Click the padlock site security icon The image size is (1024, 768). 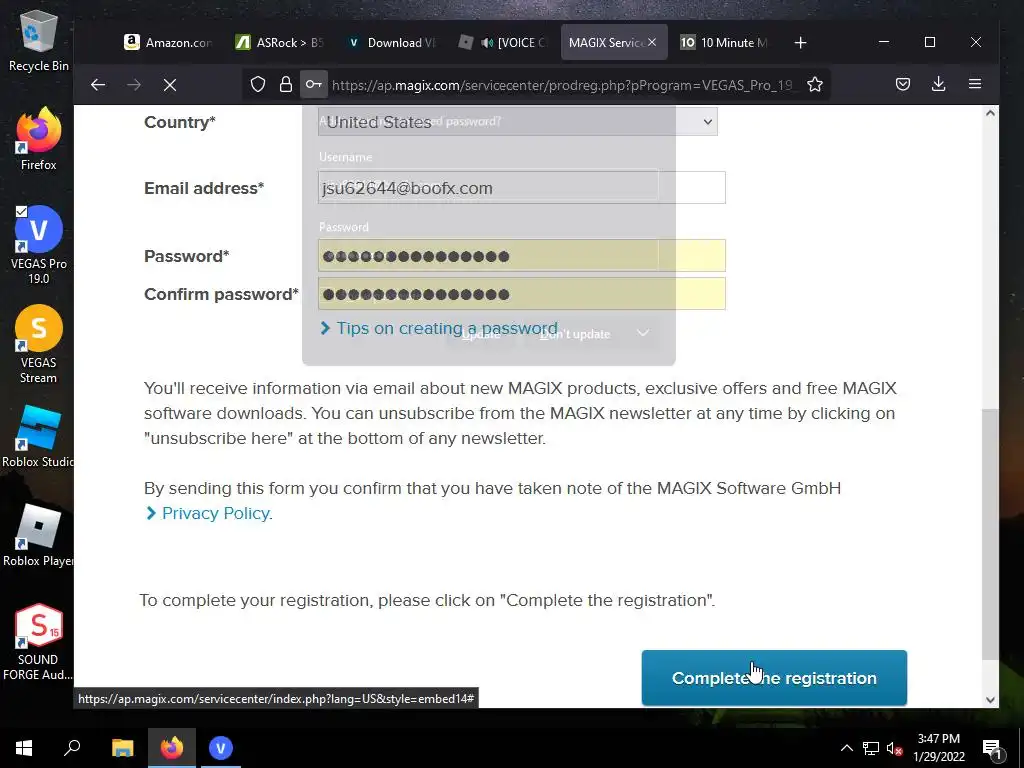(x=285, y=84)
